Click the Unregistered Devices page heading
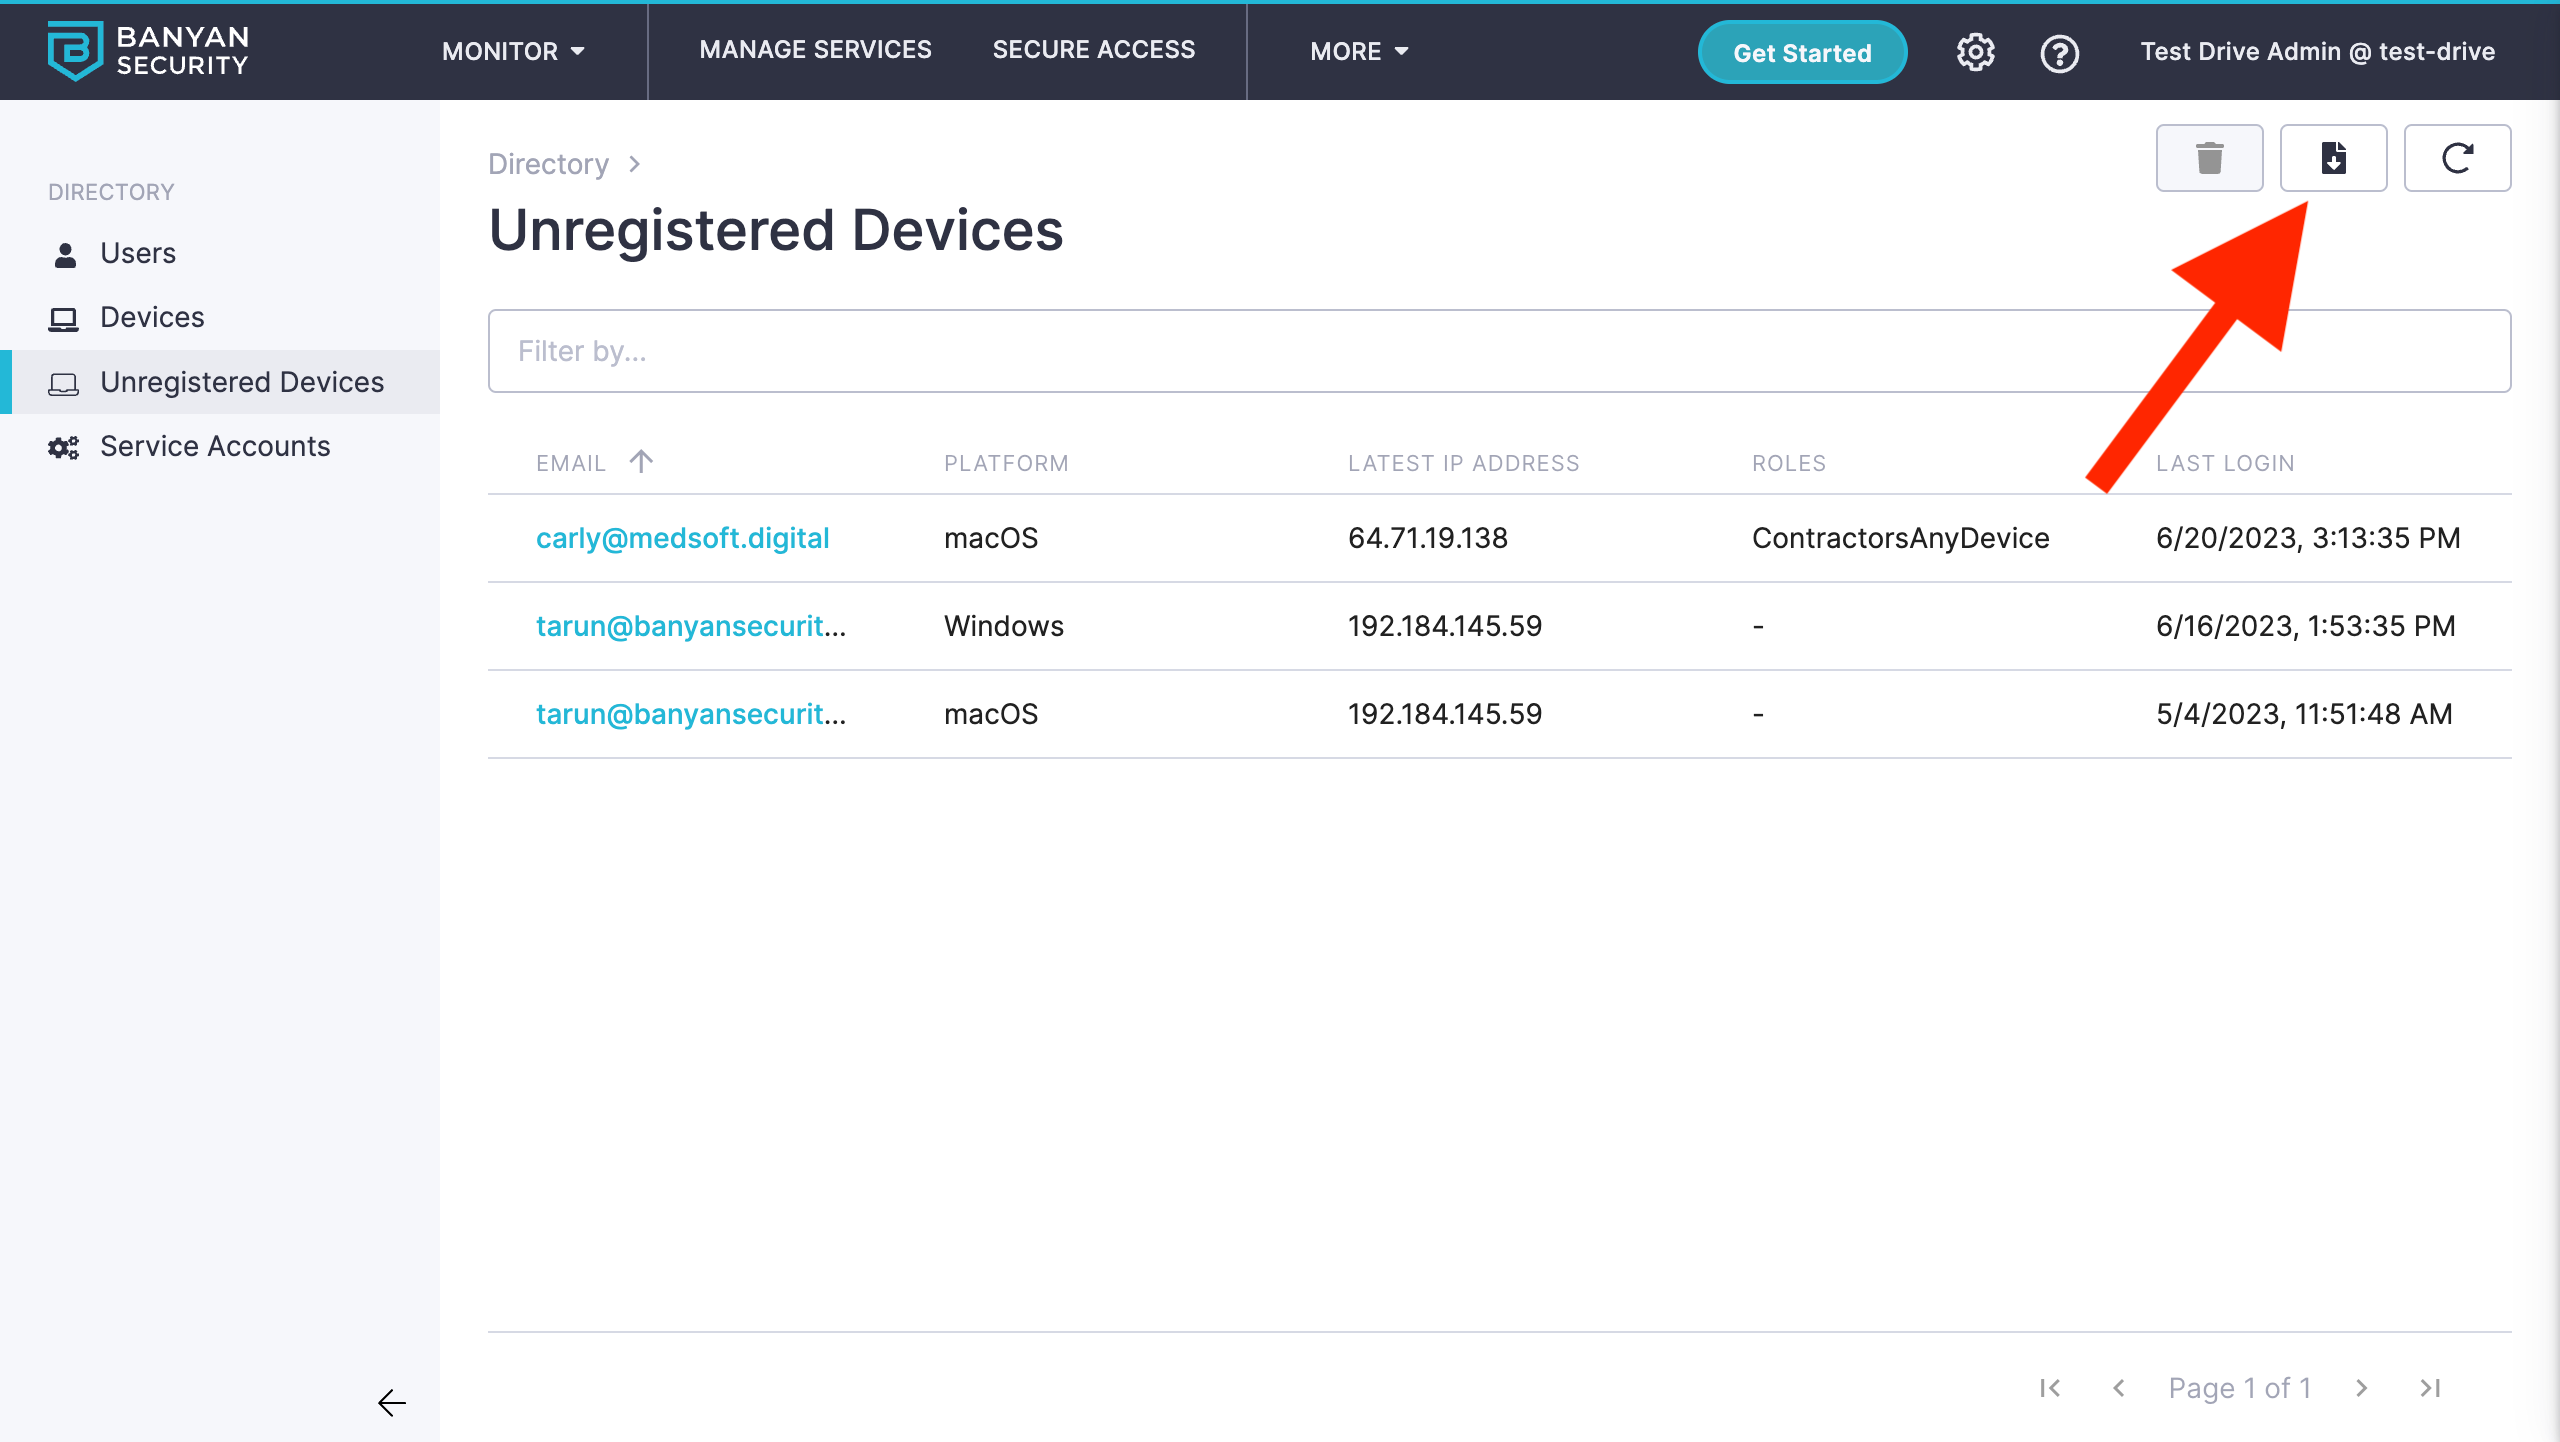 coord(775,230)
